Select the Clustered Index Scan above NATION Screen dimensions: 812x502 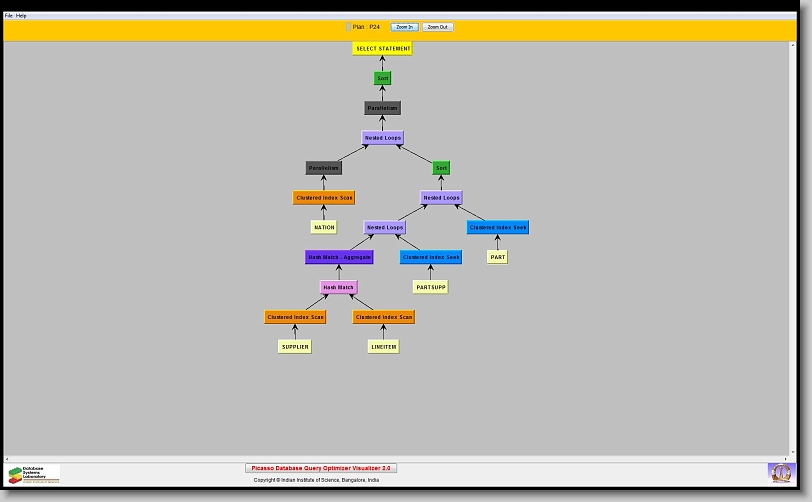click(324, 198)
